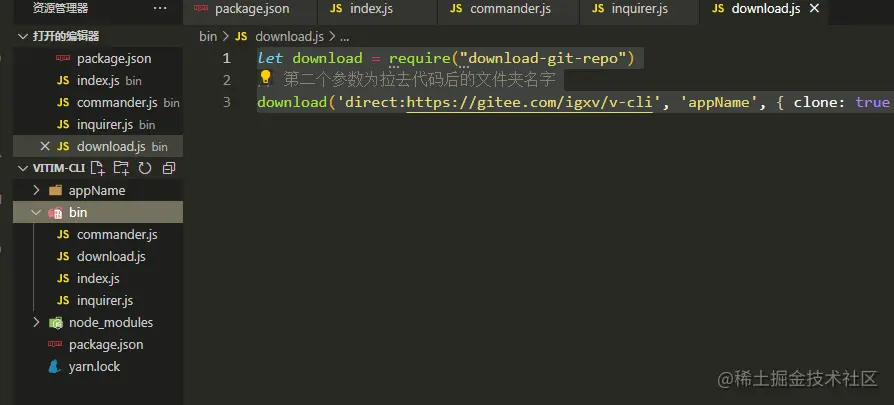Click the New Folder icon in VITIM-CLI header
Viewport: 894px width, 405px height.
[x=121, y=168]
